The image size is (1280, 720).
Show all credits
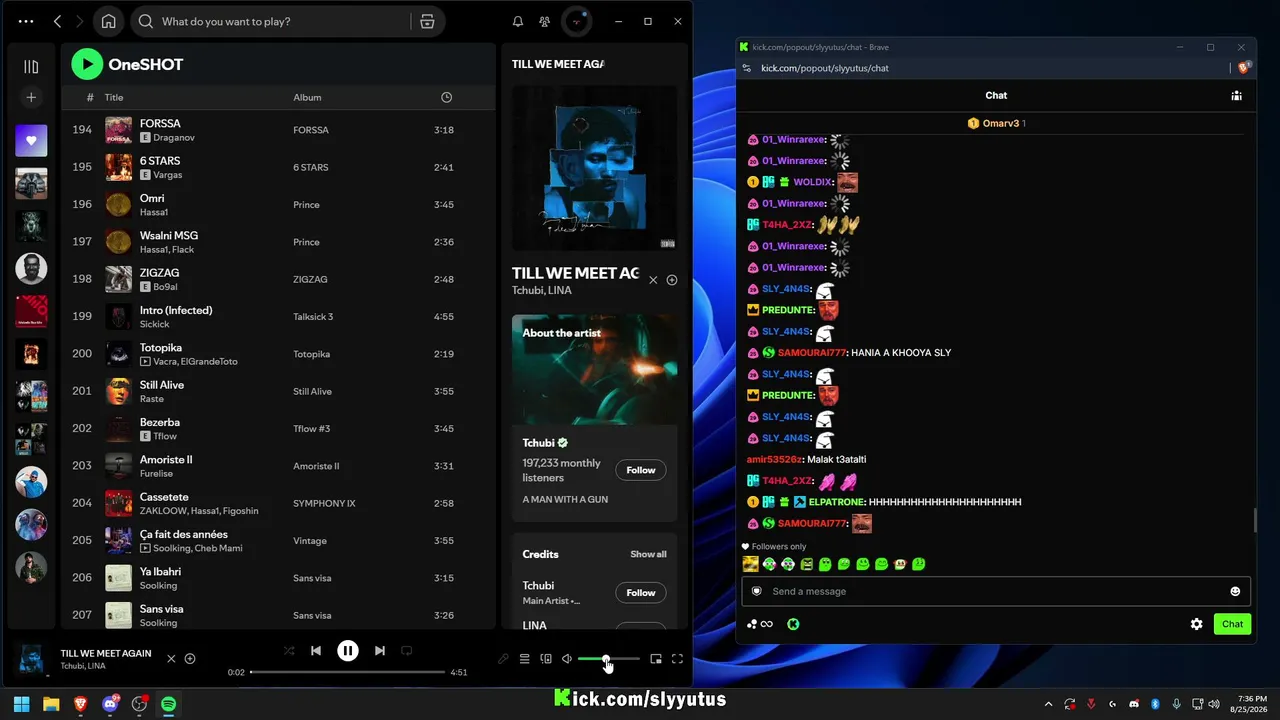(x=648, y=554)
